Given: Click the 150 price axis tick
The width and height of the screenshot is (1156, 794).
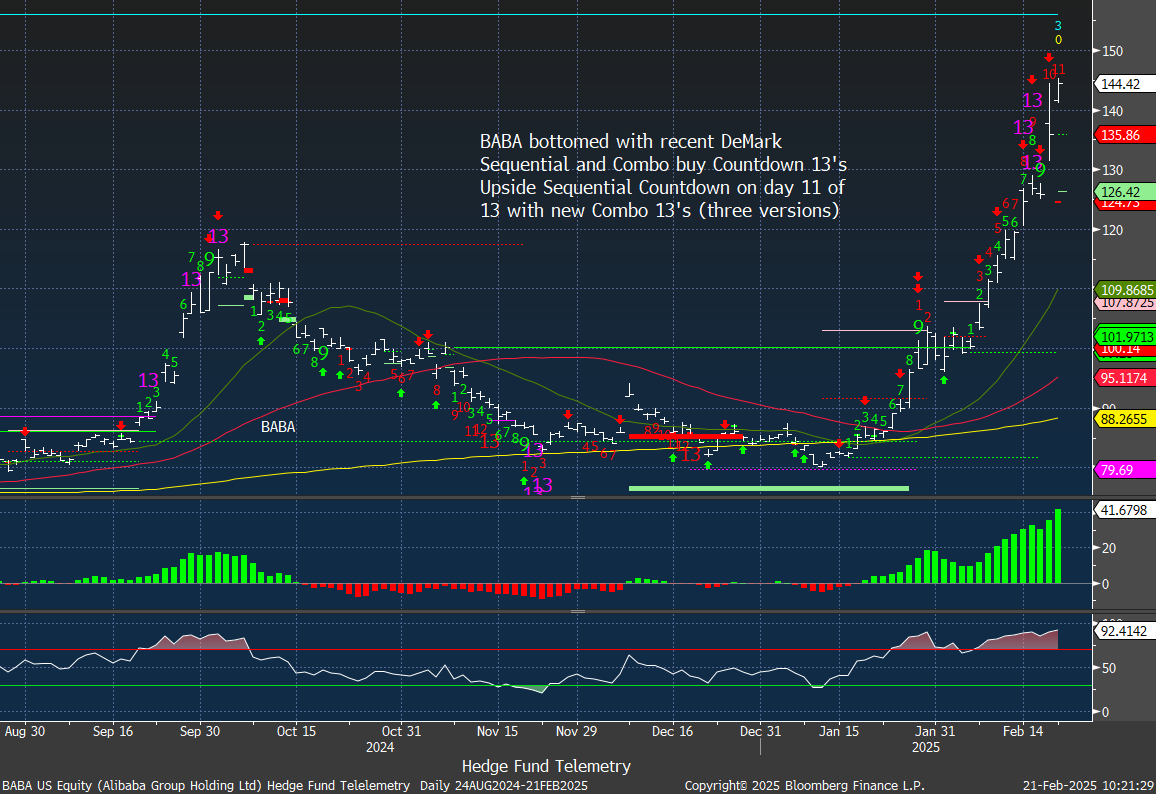Looking at the screenshot, I should coord(1113,51).
